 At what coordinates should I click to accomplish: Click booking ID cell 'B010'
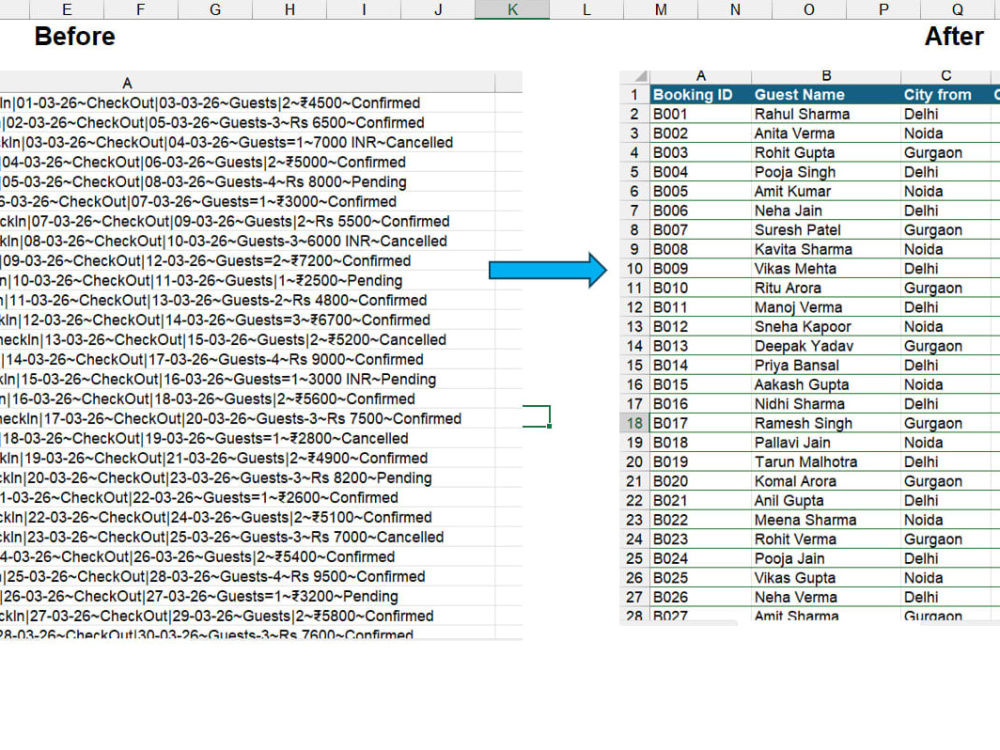tap(700, 288)
